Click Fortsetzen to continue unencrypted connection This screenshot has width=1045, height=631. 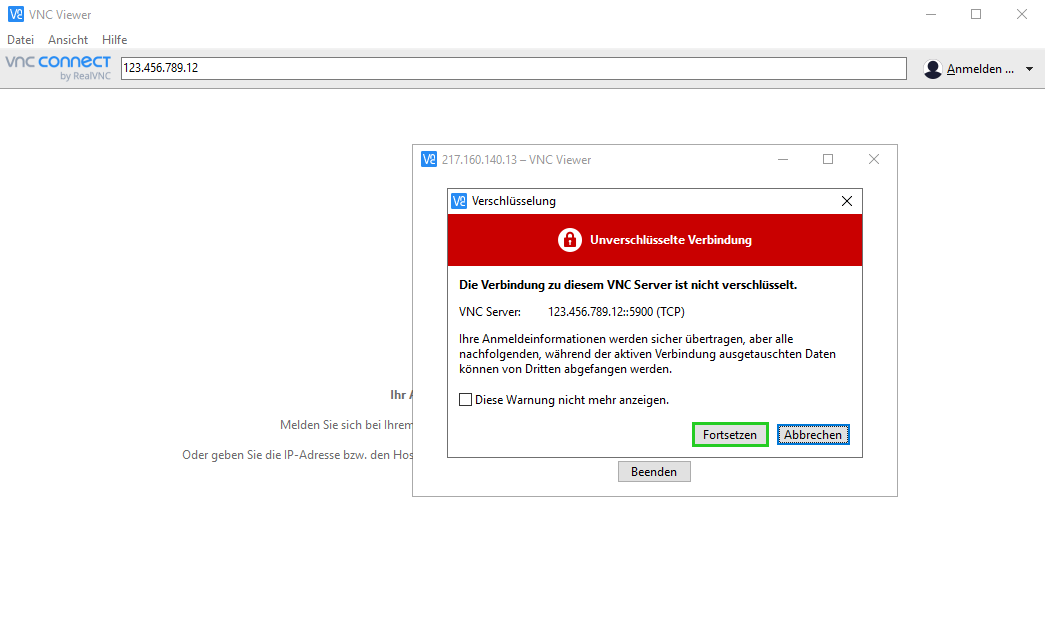[730, 434]
